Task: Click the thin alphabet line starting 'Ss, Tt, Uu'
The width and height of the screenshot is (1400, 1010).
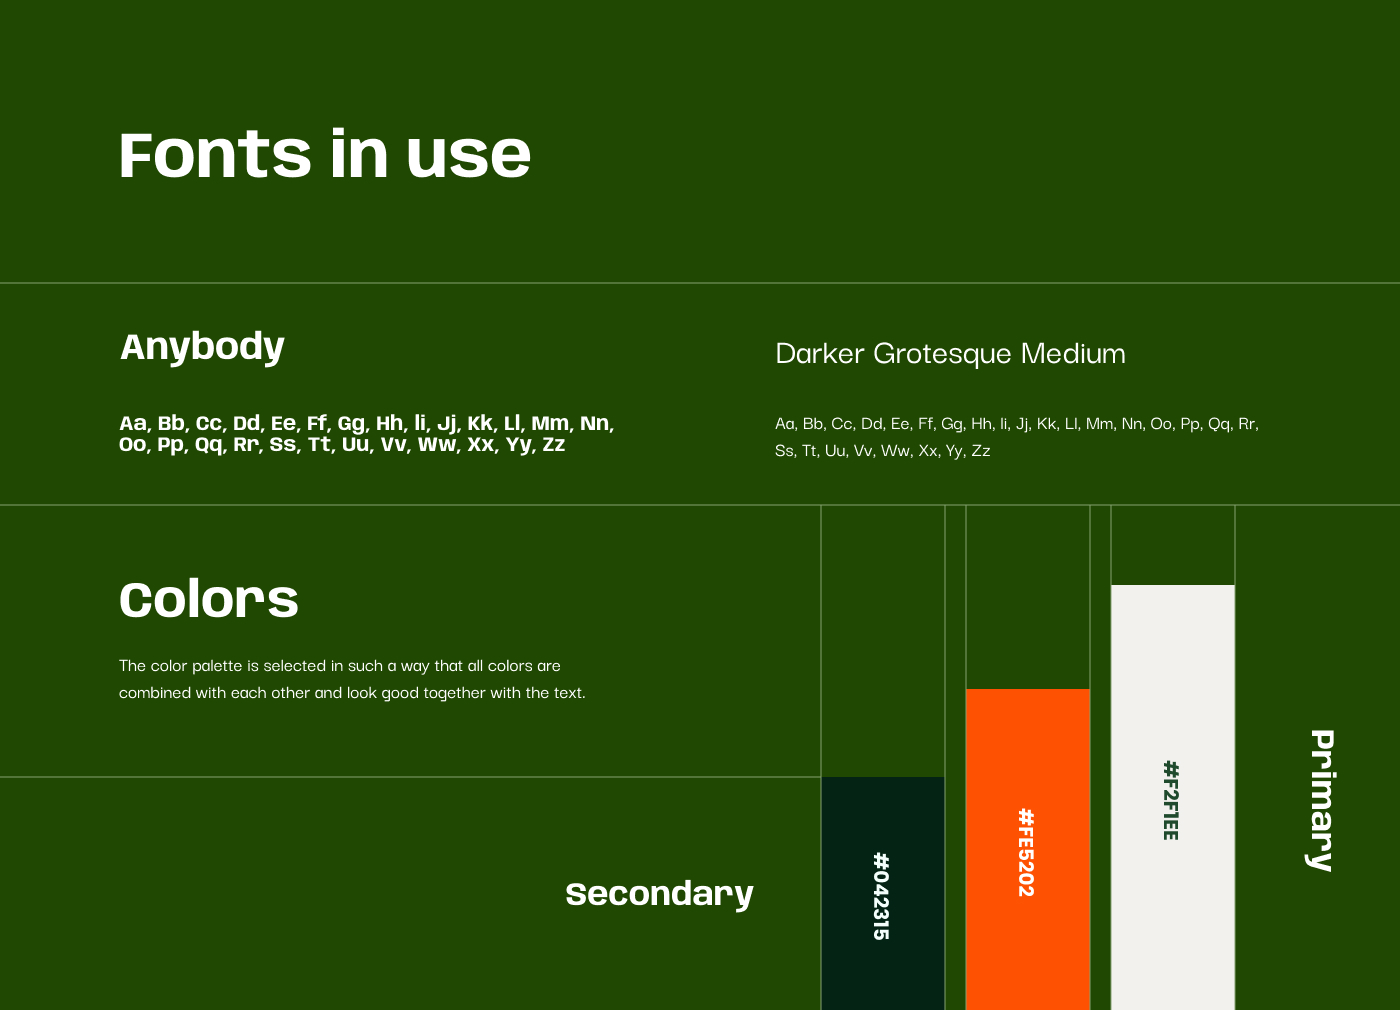Action: click(x=883, y=451)
